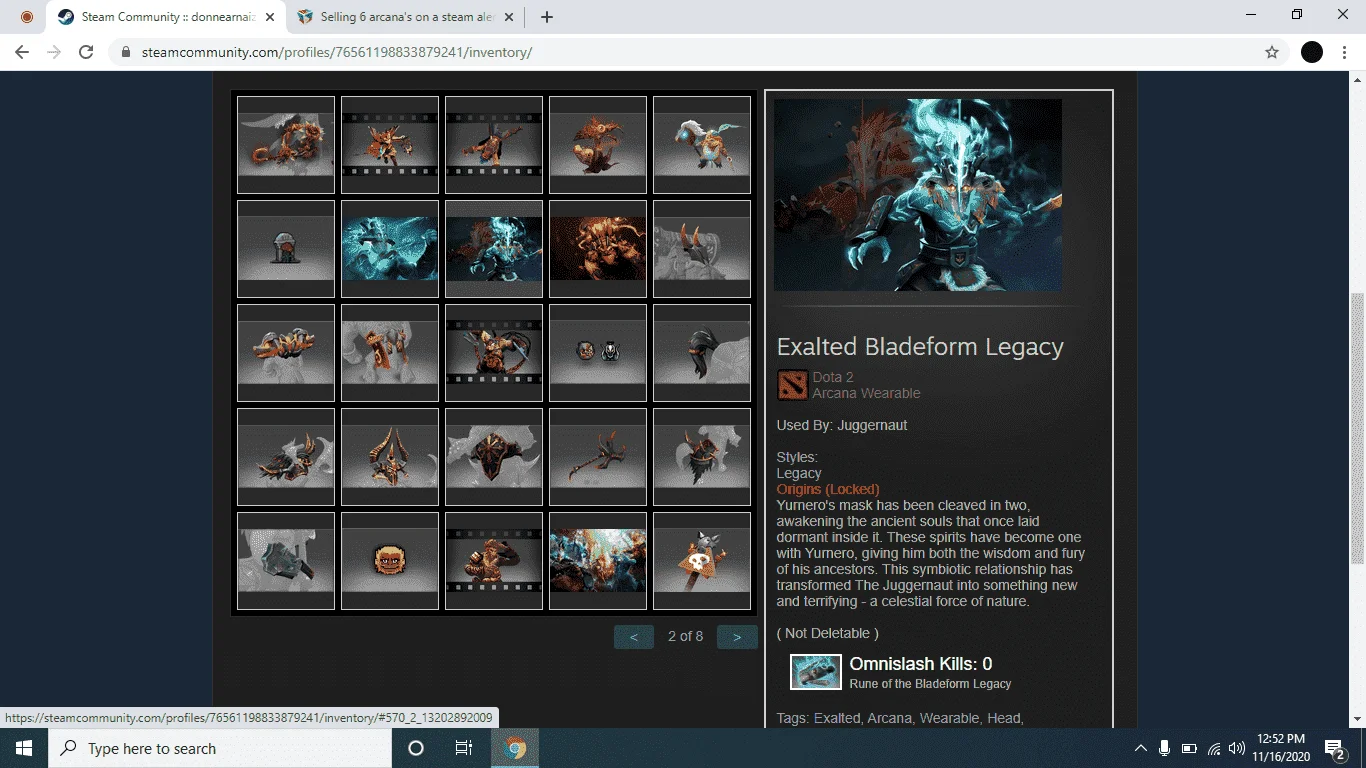This screenshot has width=1366, height=768.
Task: Select the colorful battle loading screen item
Action: click(x=598, y=561)
